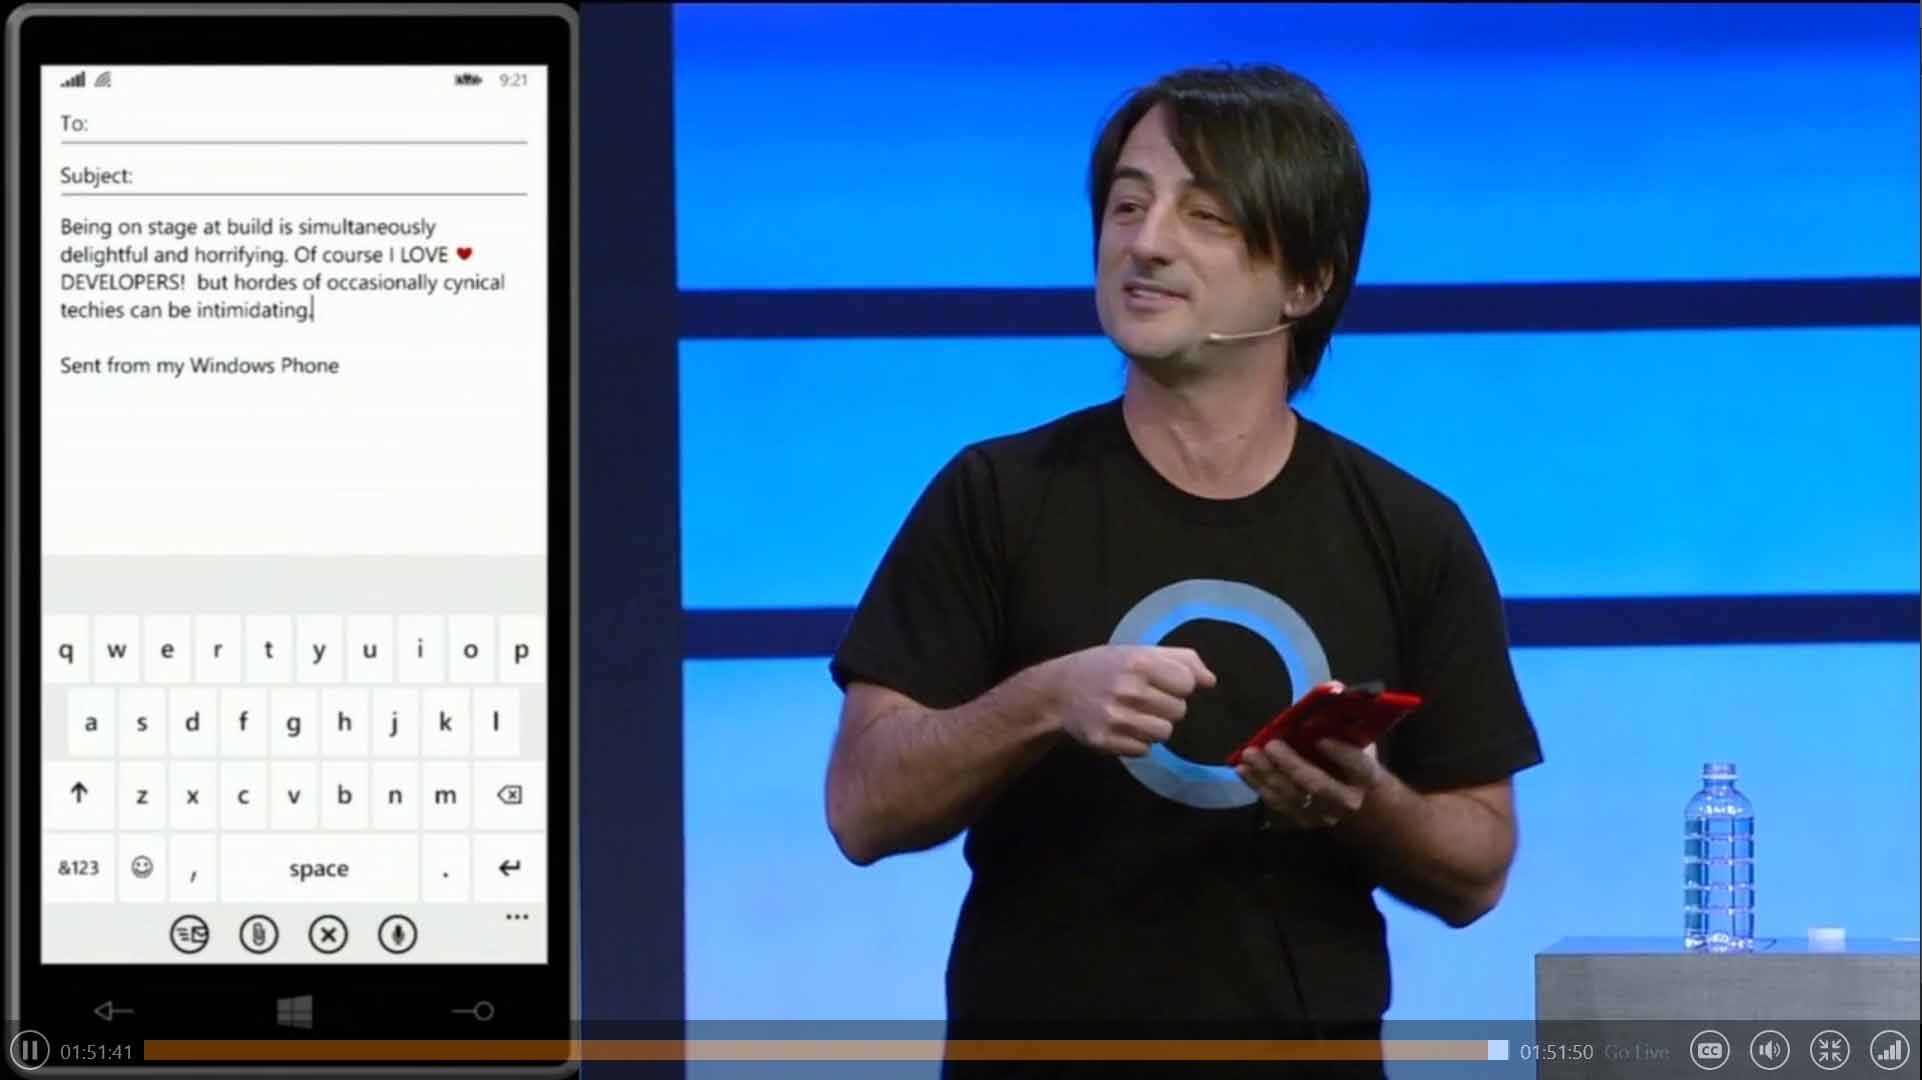Switch to &123 symbols keyboard

point(78,867)
